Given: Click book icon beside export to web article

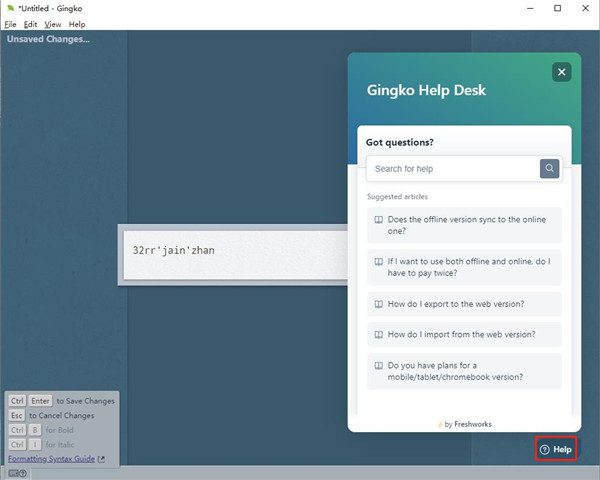Looking at the screenshot, I should tap(378, 304).
